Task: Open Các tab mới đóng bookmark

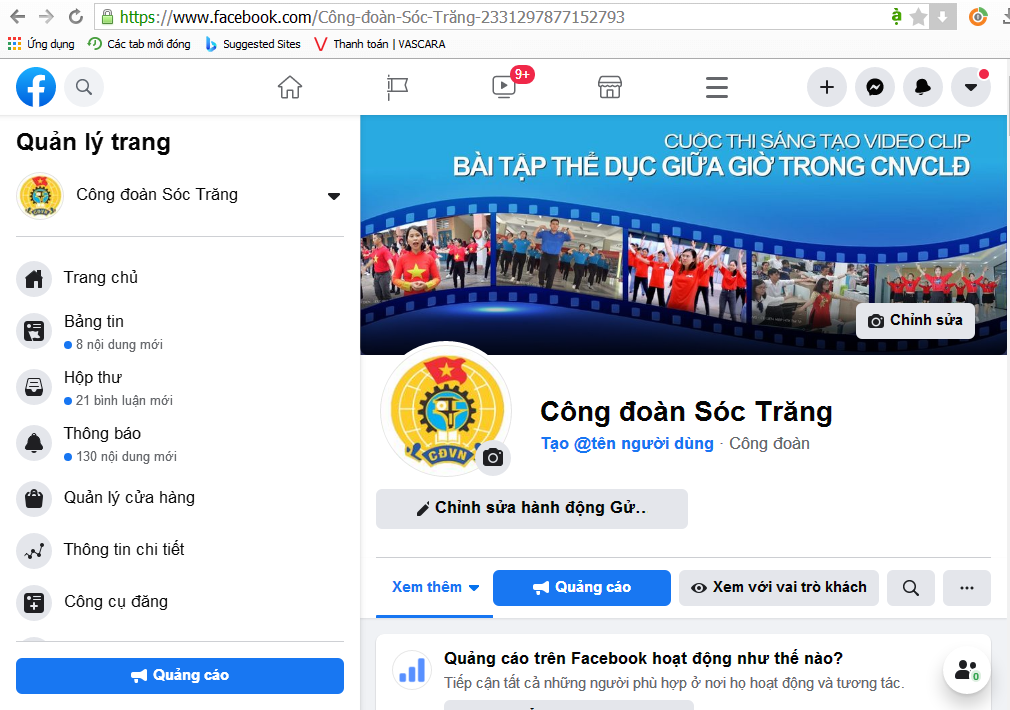Action: [139, 44]
